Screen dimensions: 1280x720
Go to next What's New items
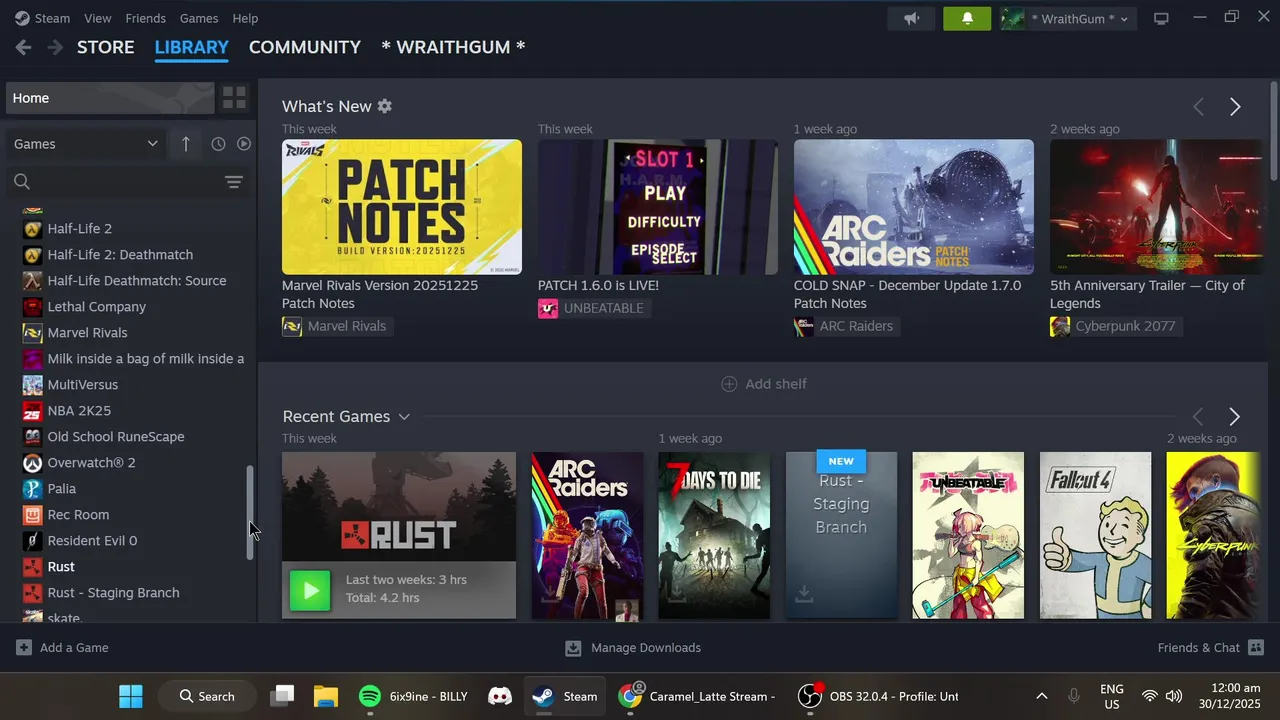tap(1235, 107)
